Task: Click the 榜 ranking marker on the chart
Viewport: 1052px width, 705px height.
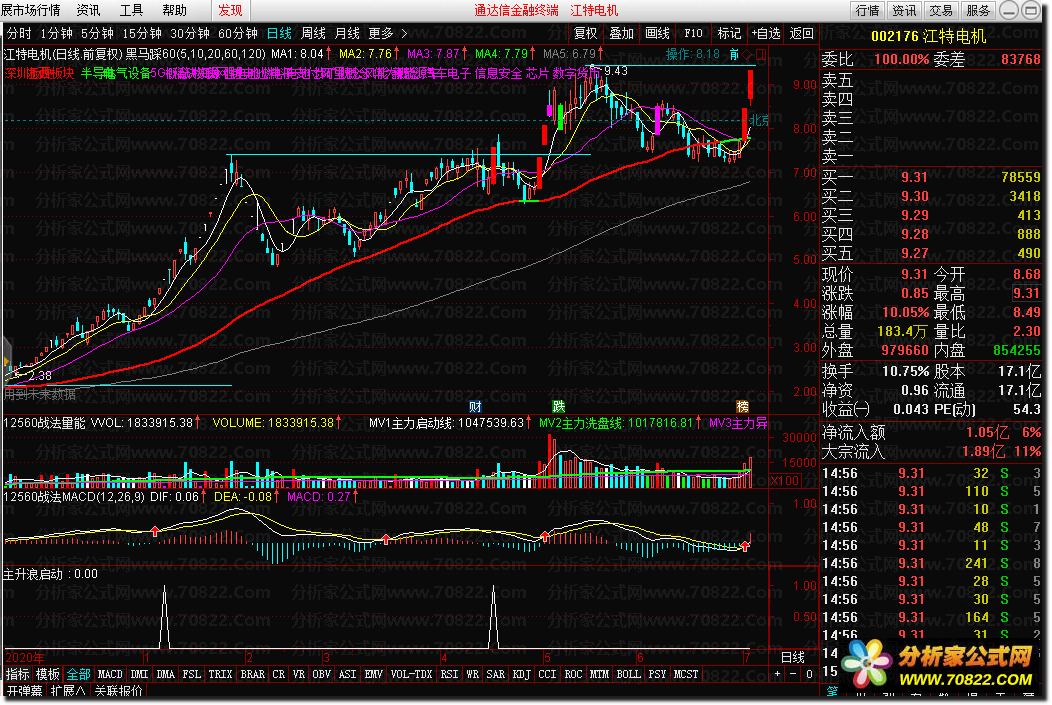Action: (742, 406)
